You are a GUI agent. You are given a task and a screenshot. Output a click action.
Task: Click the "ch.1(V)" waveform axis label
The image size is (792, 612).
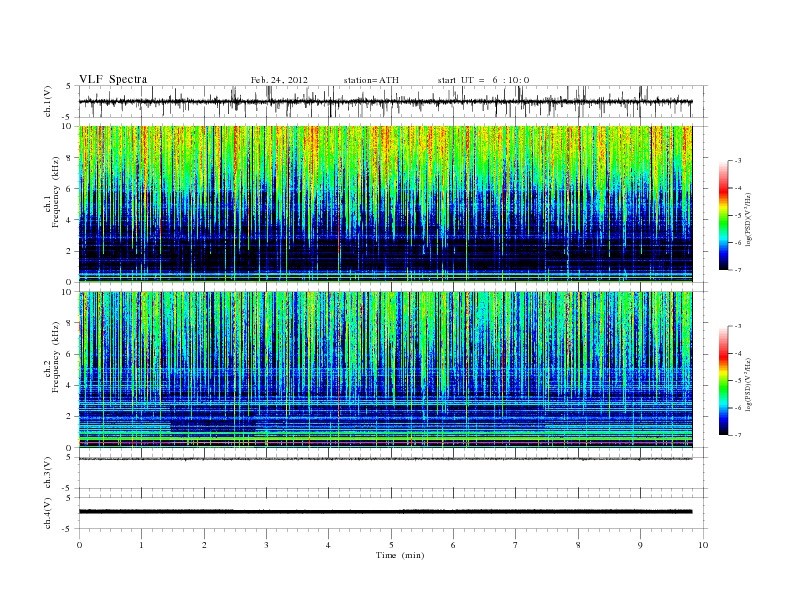click(48, 101)
